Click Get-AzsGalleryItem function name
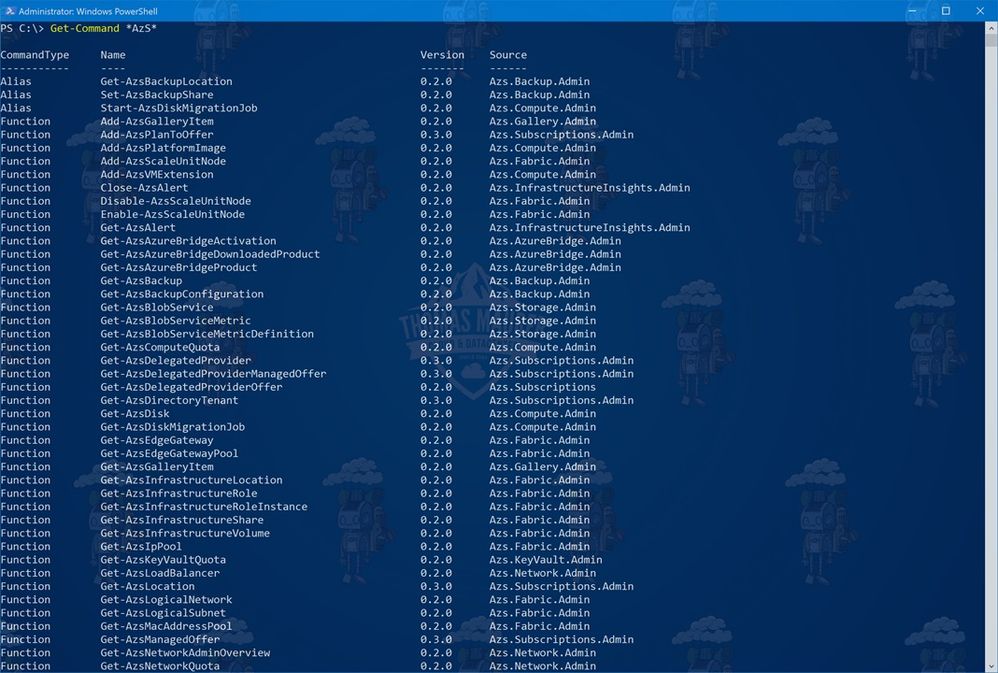 coord(157,467)
